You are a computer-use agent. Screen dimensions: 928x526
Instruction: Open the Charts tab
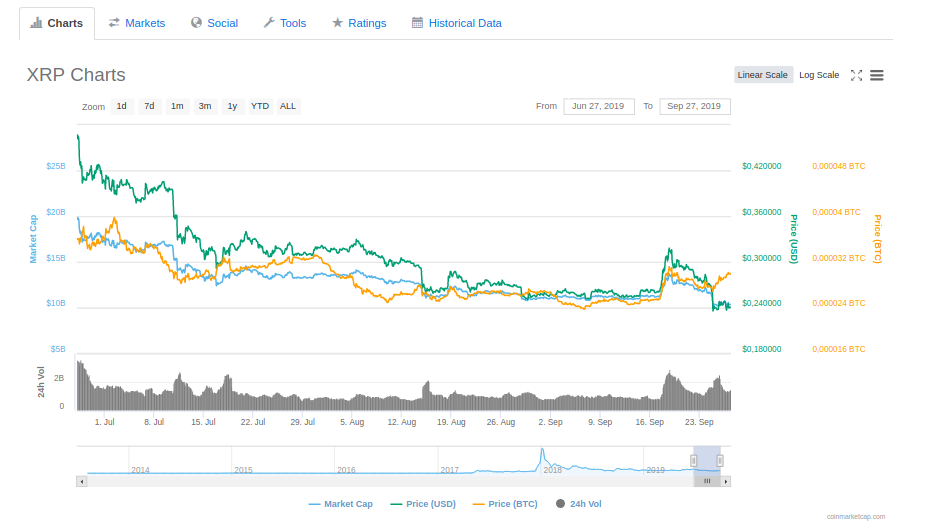pos(57,23)
